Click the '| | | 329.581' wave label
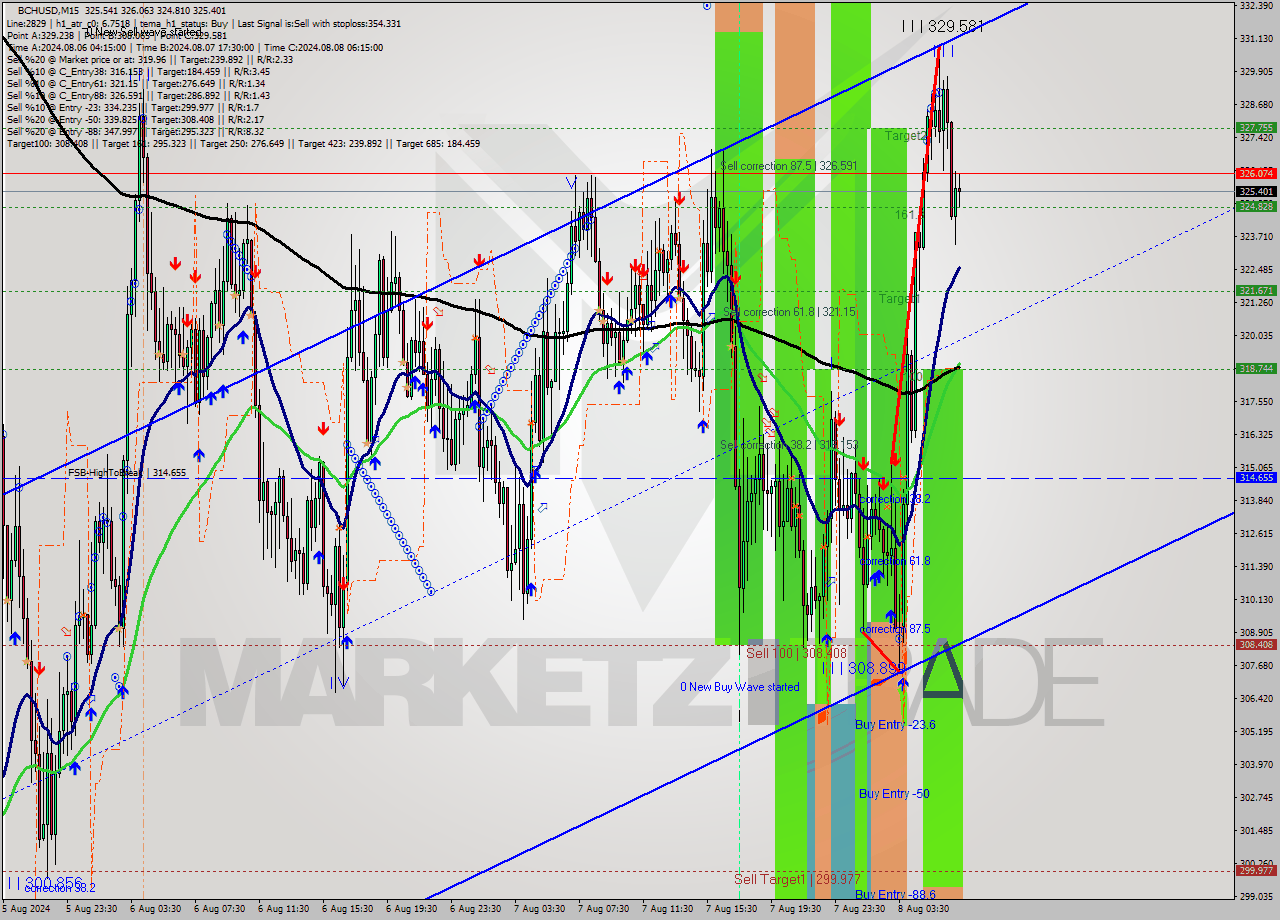Image resolution: width=1280 pixels, height=920 pixels. 942,27
